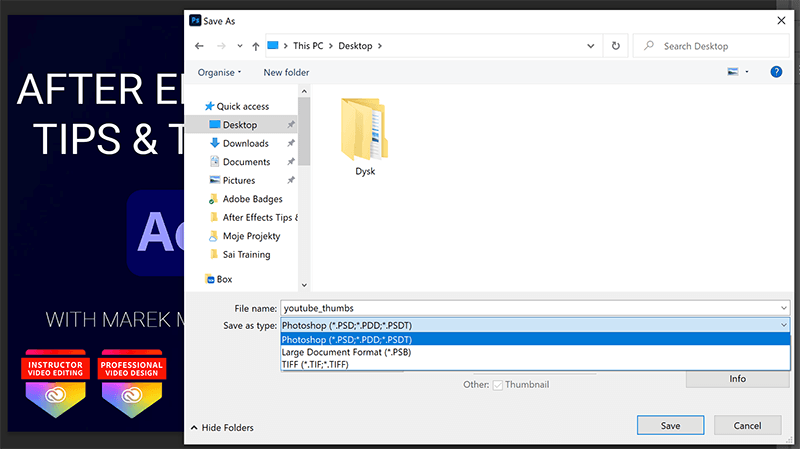
Task: Click the pin icon next to Pictures
Action: (291, 180)
